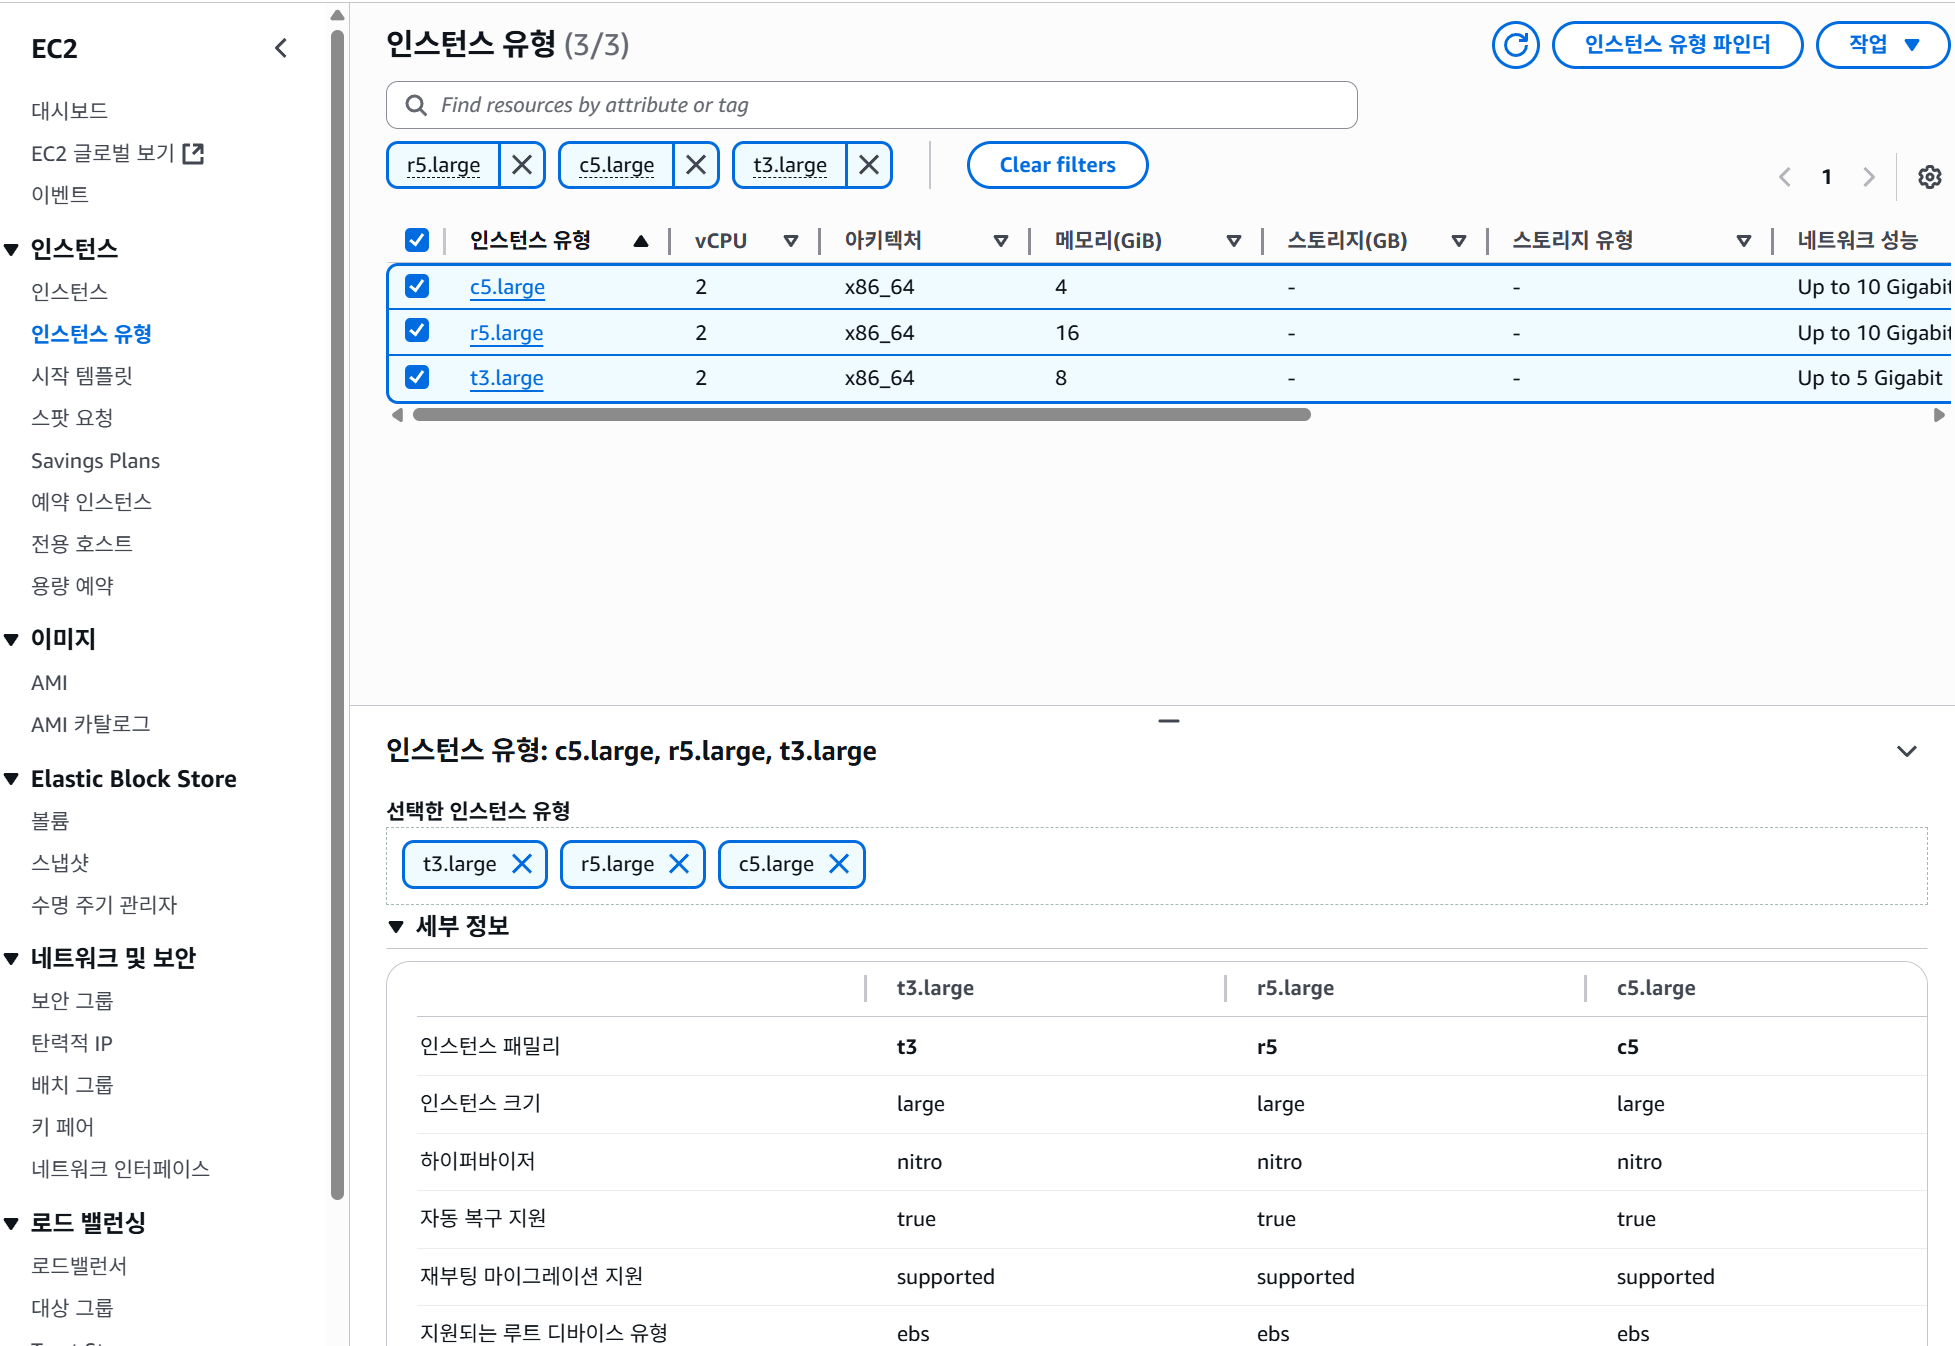Go to 보안 그룹 in sidebar
Screen dimensions: 1955x1346
click(x=72, y=1000)
